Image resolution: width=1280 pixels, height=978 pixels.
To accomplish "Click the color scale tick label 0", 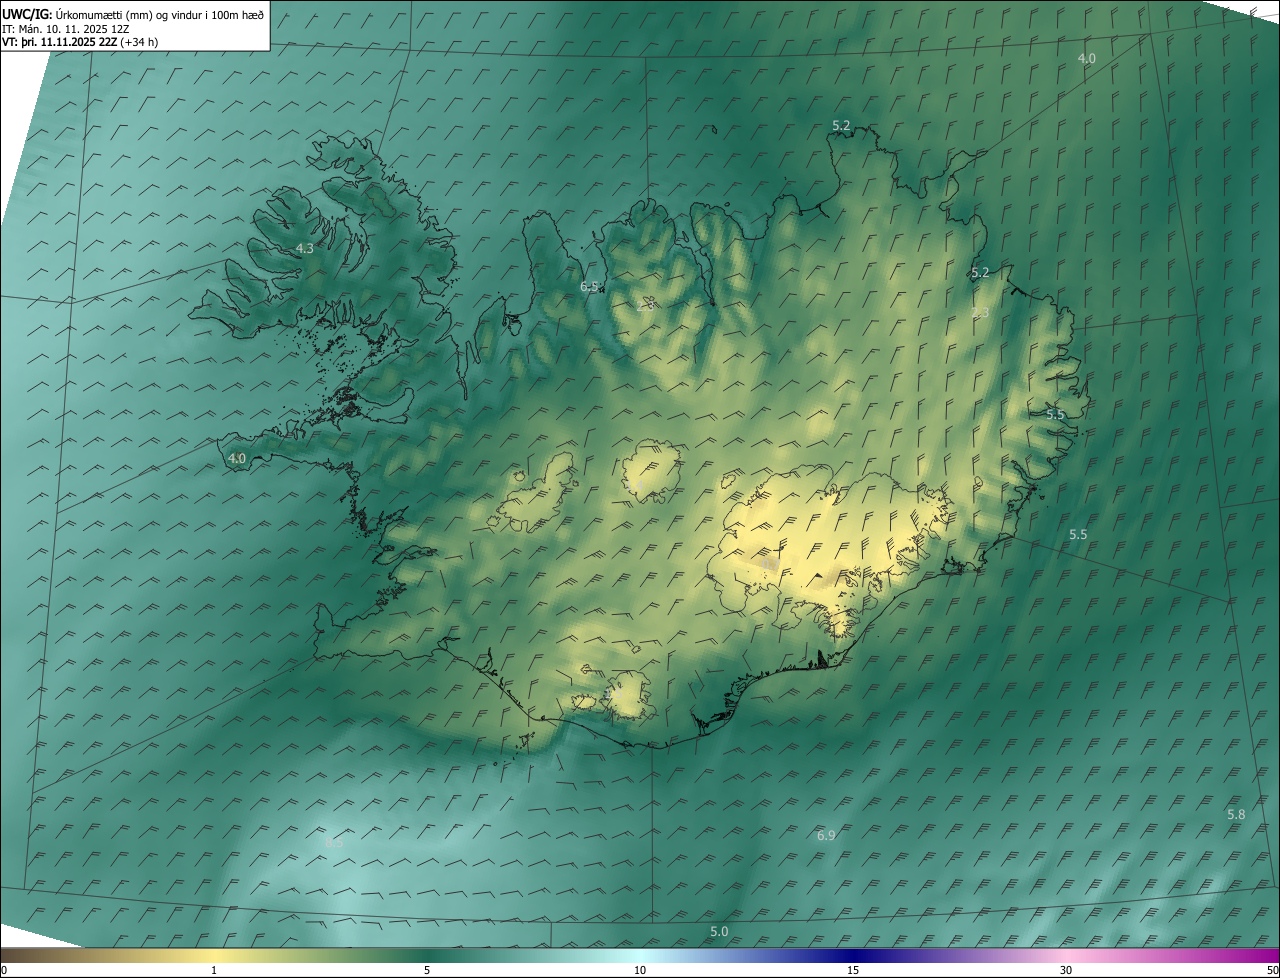I will coord(4,970).
